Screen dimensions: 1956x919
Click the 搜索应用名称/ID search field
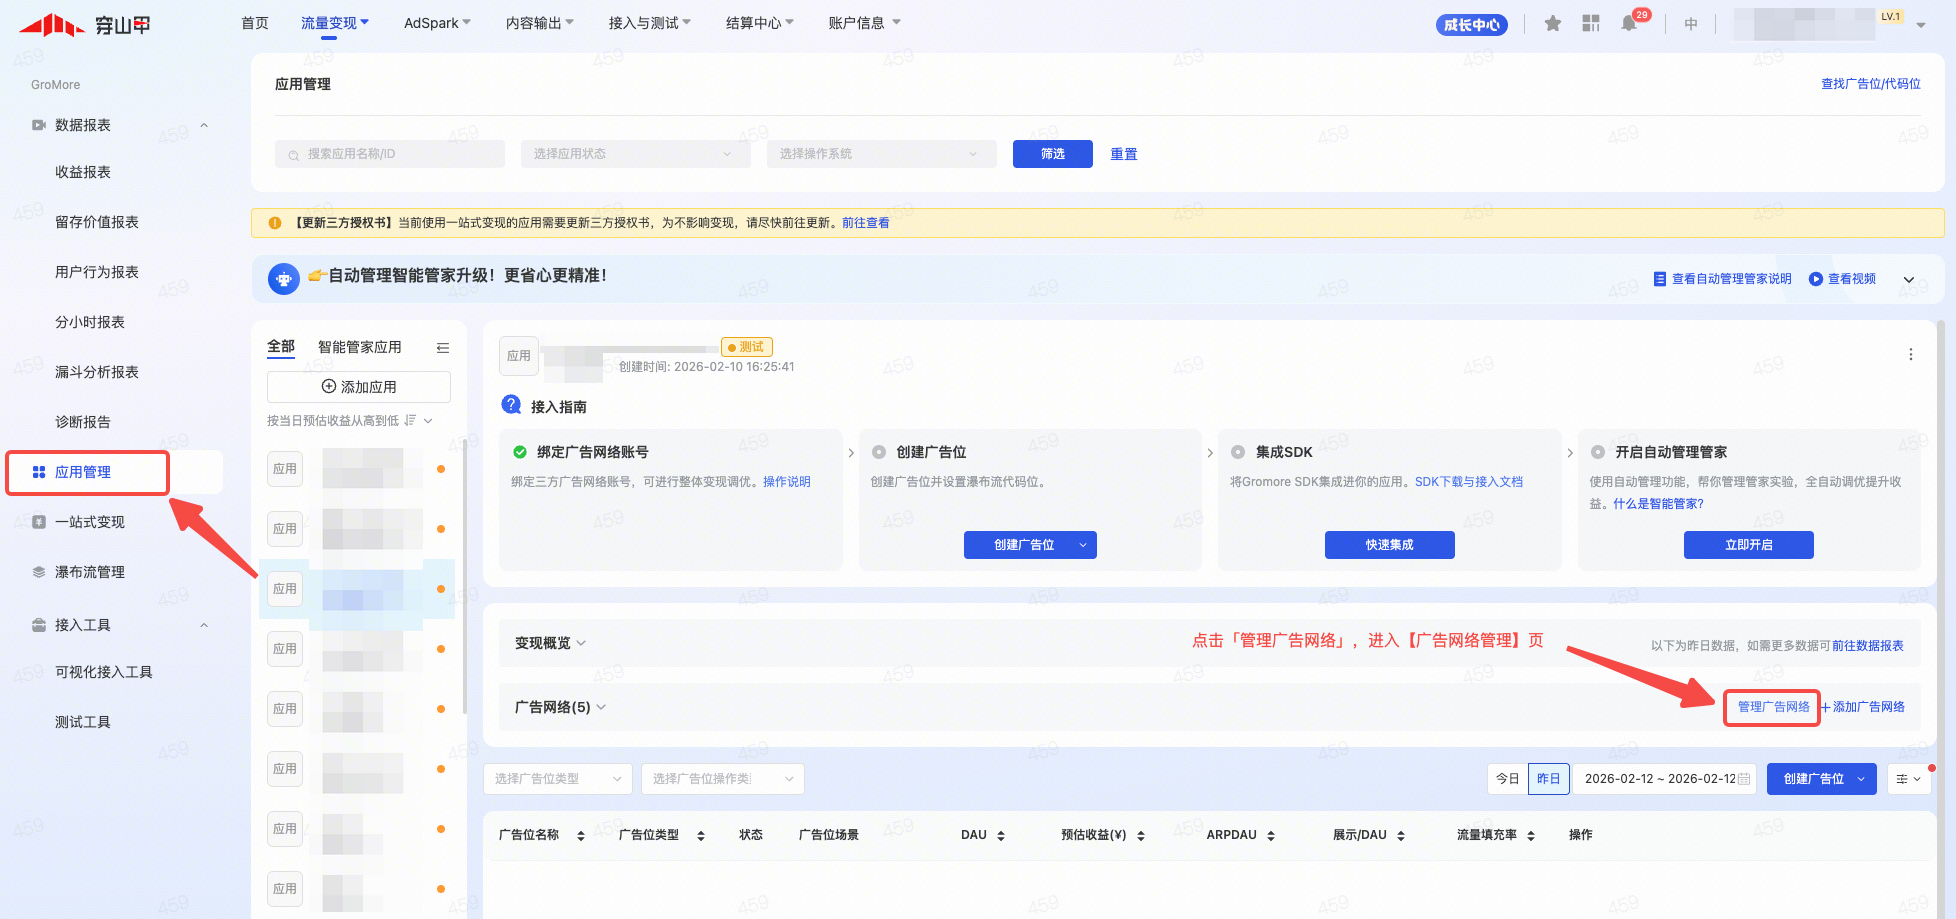pos(390,154)
